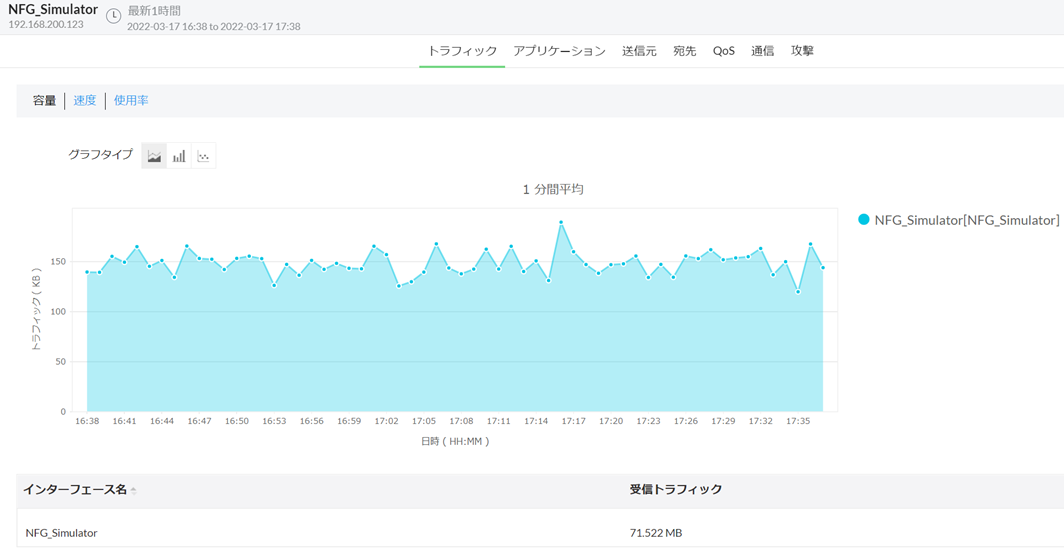The width and height of the screenshot is (1064, 550).
Task: Open the 最新1時間 time period selector
Action: coord(154,10)
